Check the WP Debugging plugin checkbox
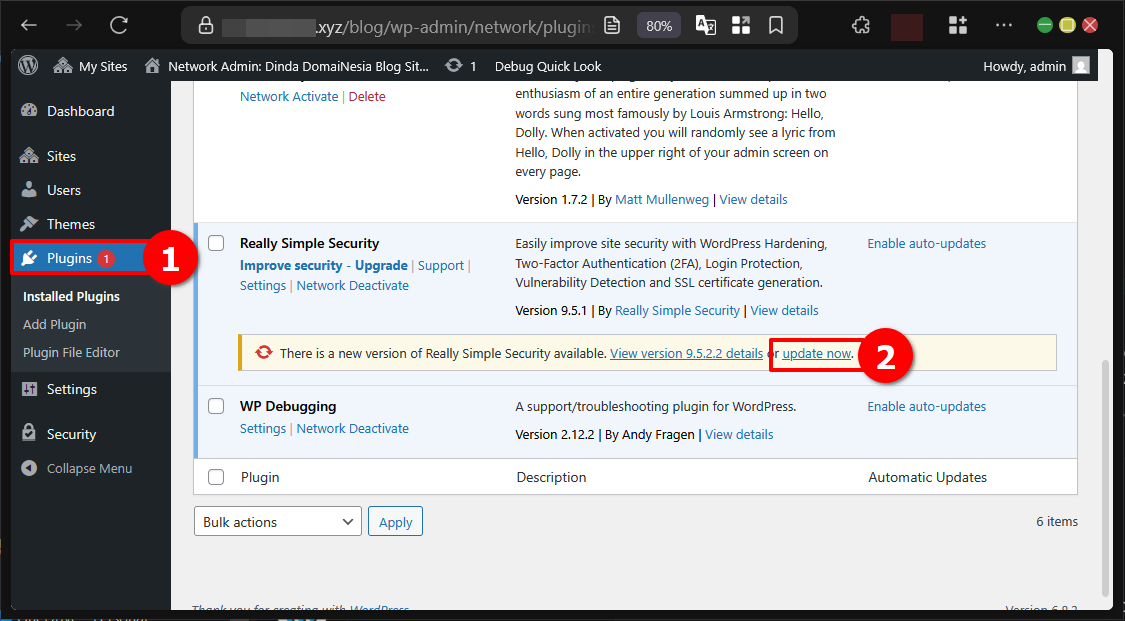Image resolution: width=1125 pixels, height=621 pixels. pyautogui.click(x=216, y=406)
